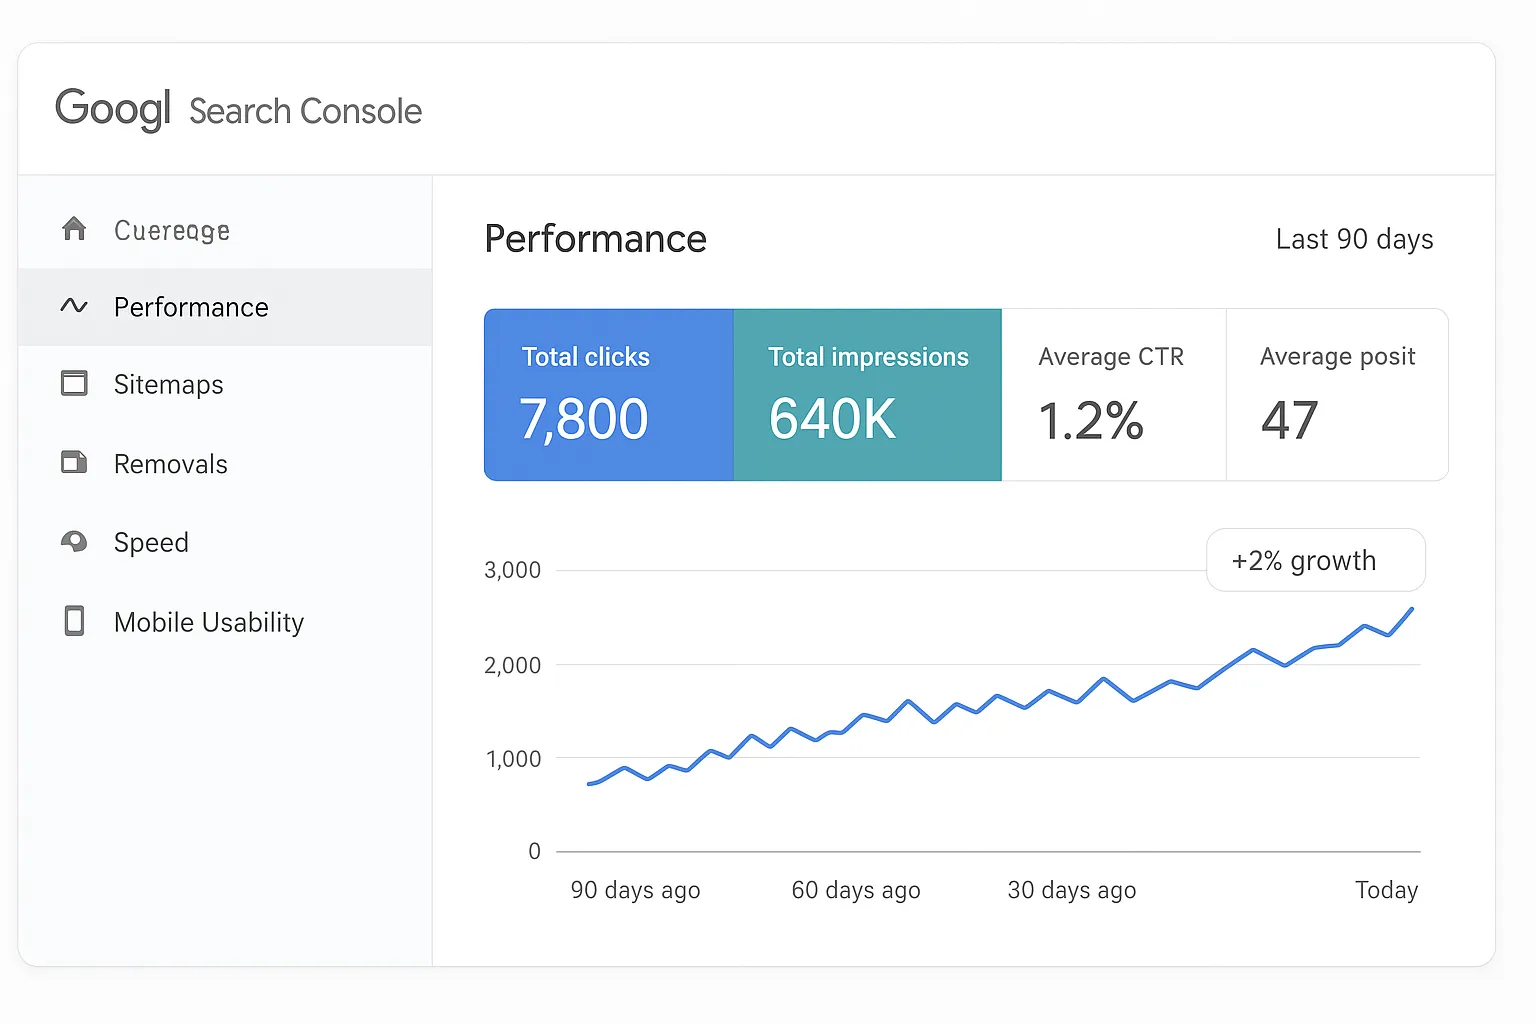
Task: Expand the +2% growth details badge
Action: coord(1315,560)
